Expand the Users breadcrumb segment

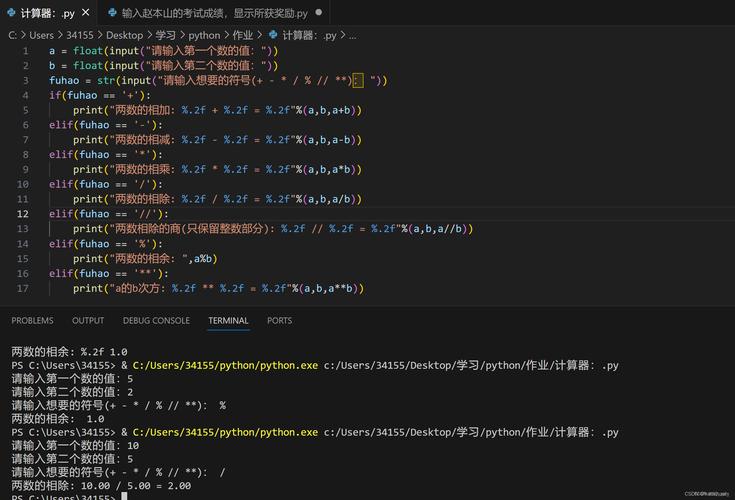coord(41,35)
